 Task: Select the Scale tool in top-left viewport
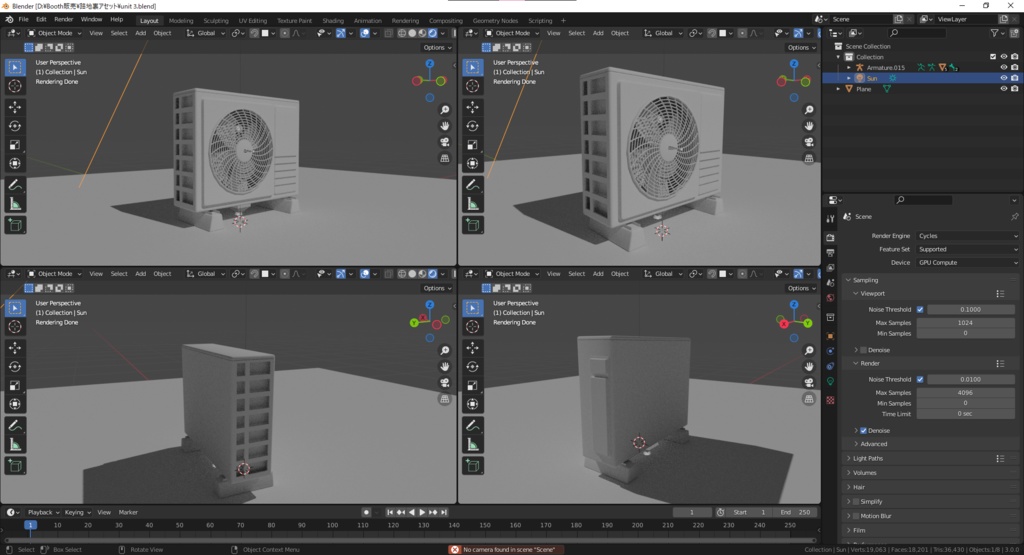click(x=15, y=145)
